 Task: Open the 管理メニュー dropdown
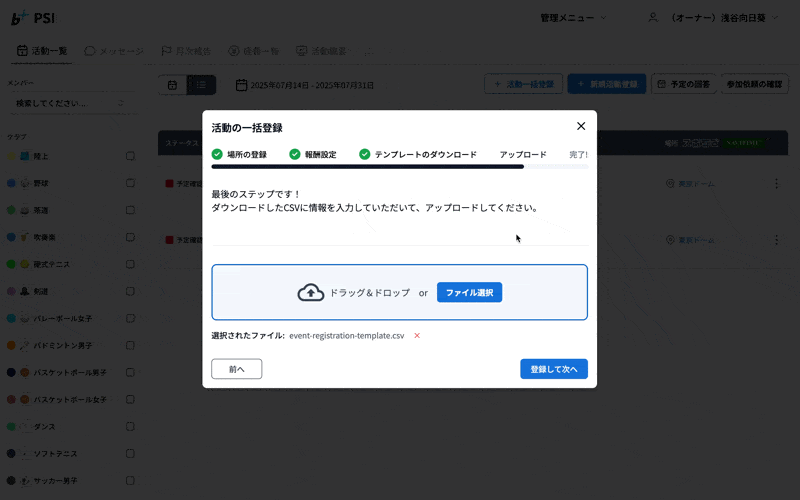tap(573, 18)
